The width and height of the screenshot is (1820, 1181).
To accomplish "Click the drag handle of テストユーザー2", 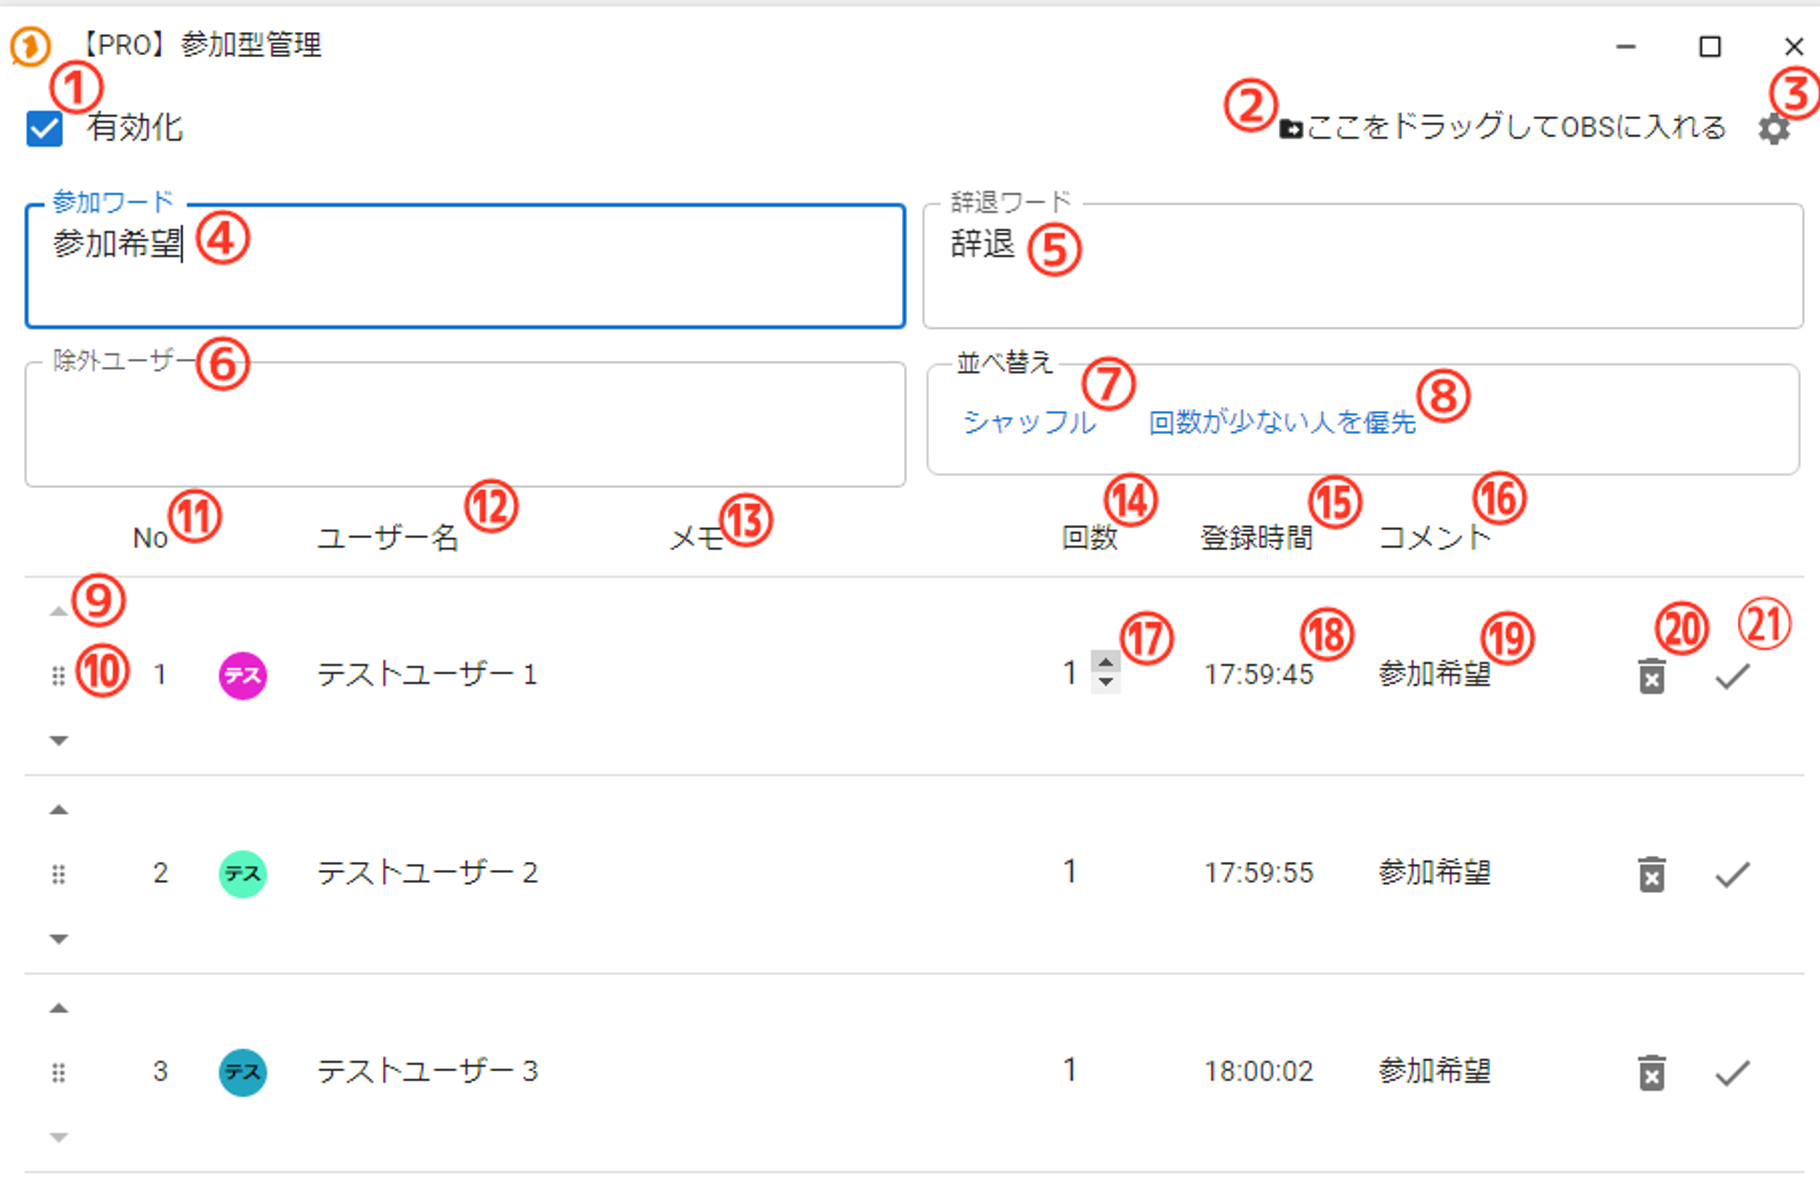I will pos(59,875).
